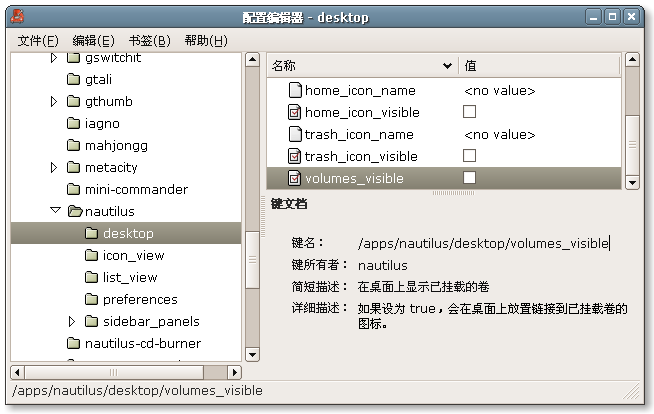Click the nautilus-cd-burner folder icon
Viewport: 654px width, 414px height.
(73, 344)
